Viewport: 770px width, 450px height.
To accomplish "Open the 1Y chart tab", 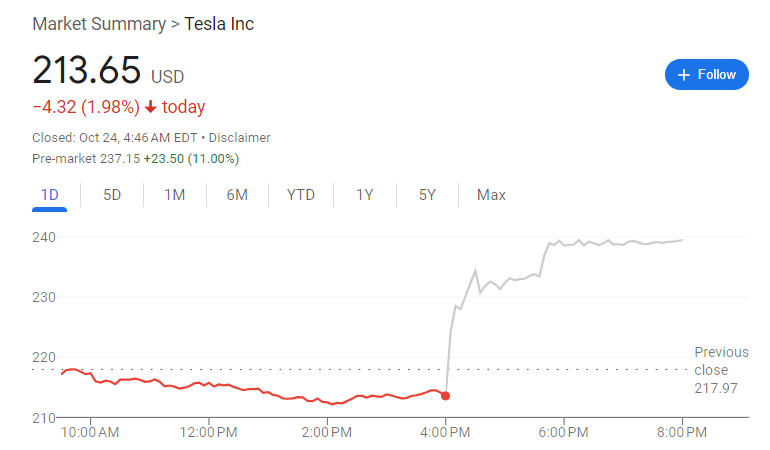I will (x=365, y=195).
